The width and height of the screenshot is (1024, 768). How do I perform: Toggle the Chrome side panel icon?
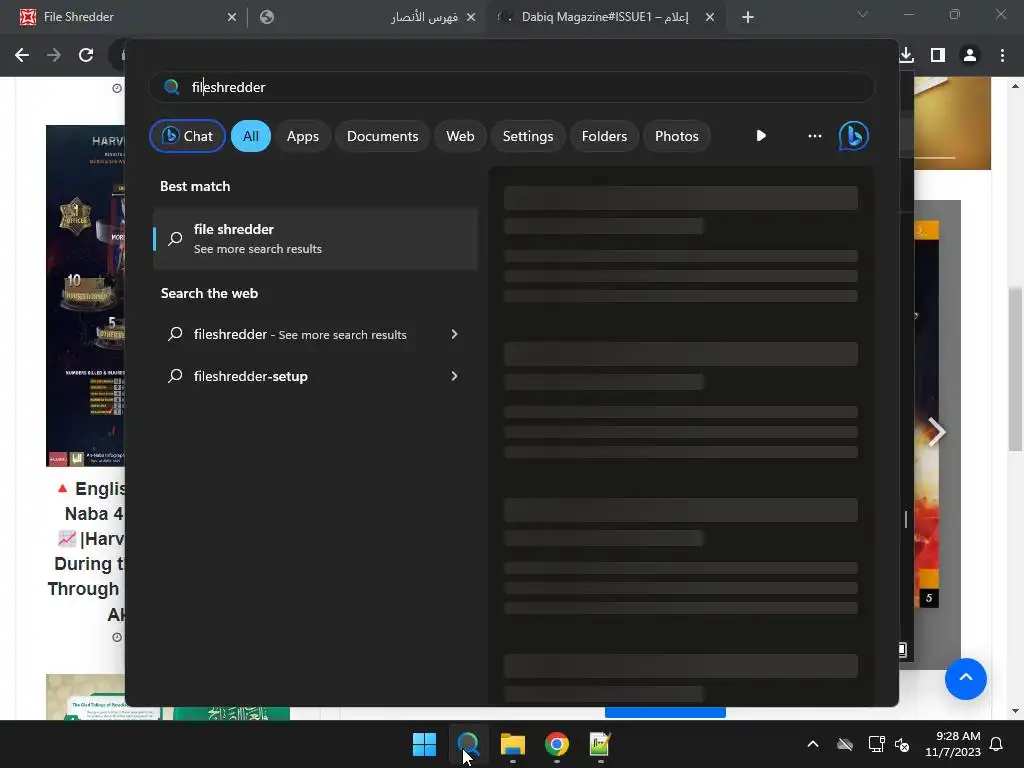point(938,55)
